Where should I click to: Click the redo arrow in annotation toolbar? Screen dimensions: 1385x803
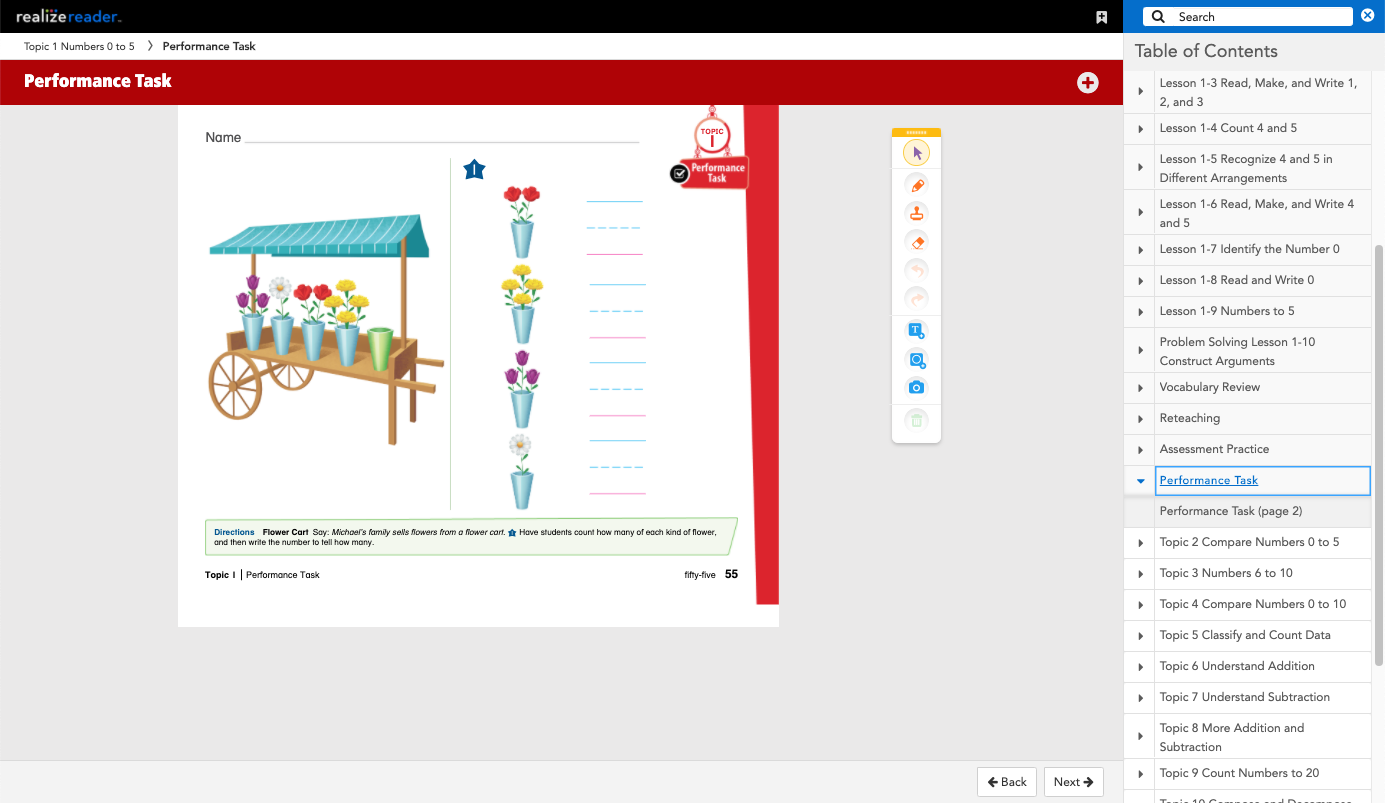(916, 298)
